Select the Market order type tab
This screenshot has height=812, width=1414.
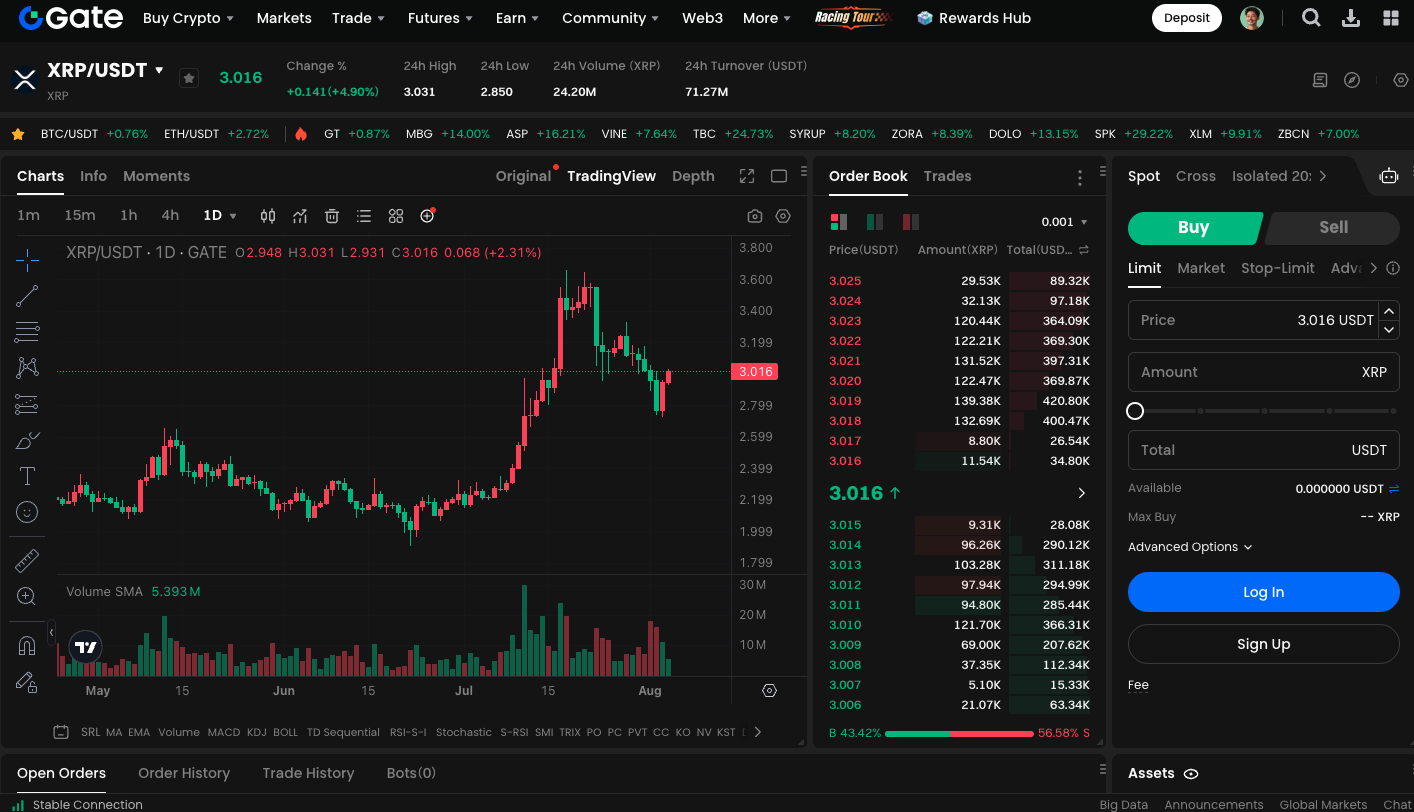coord(1201,268)
